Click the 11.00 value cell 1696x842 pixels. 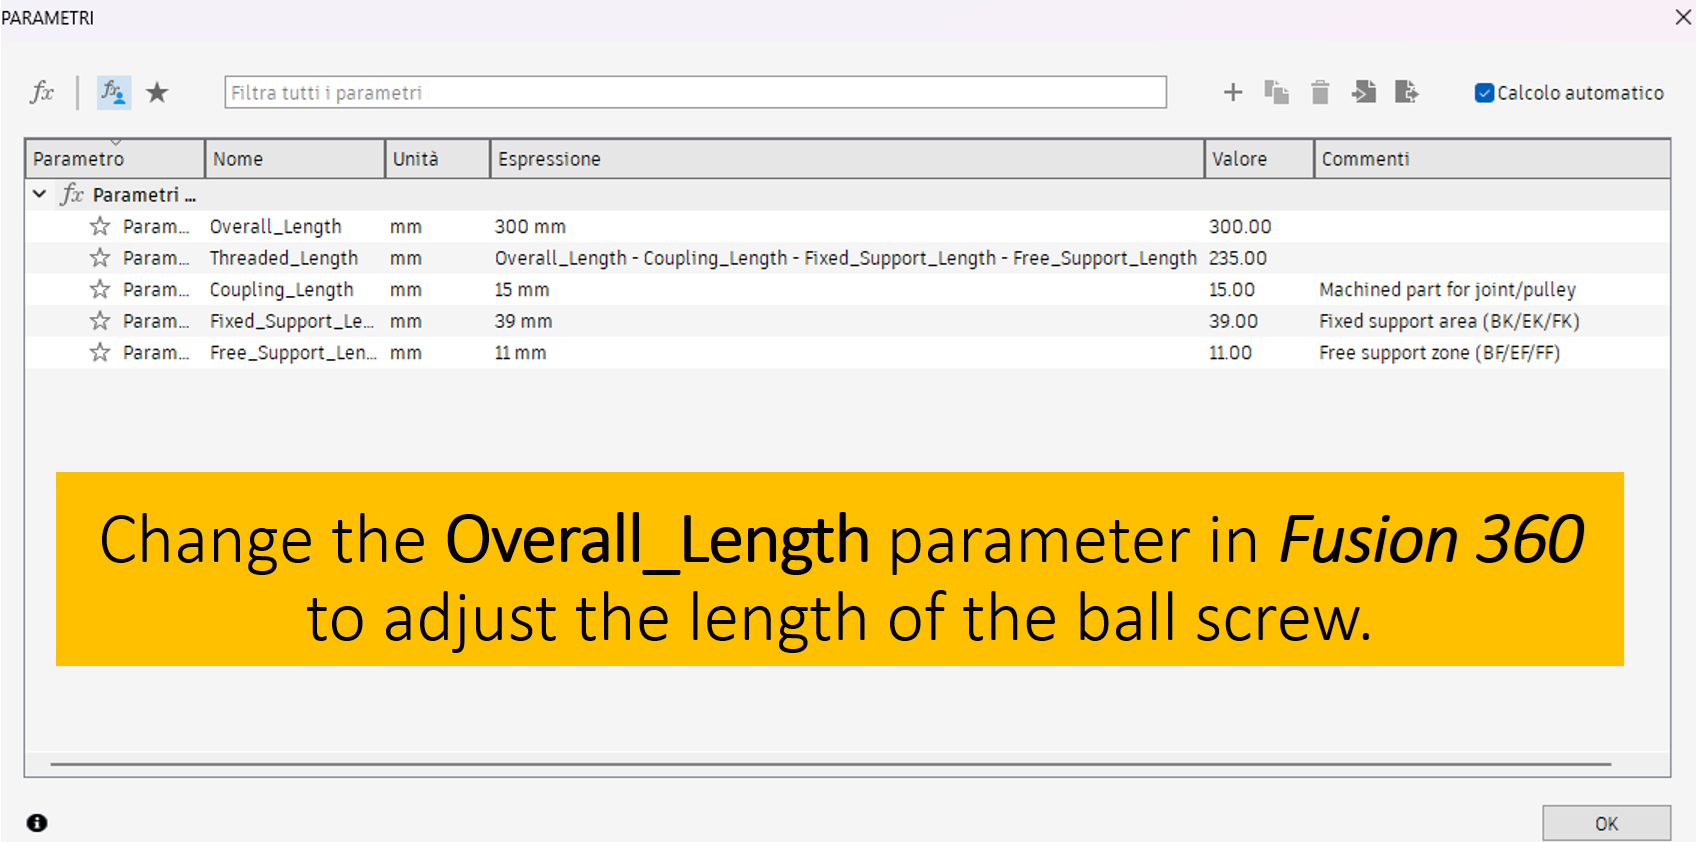click(x=1230, y=352)
